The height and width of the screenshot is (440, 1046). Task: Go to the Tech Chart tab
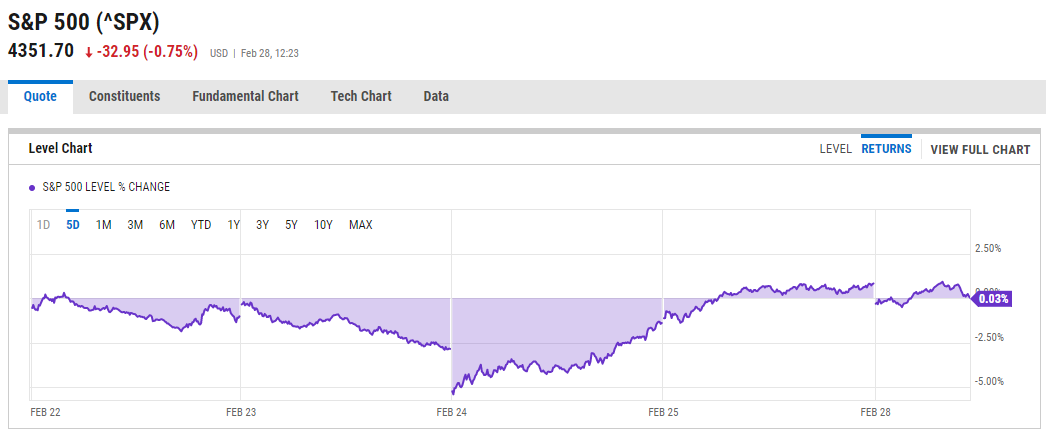coord(361,97)
